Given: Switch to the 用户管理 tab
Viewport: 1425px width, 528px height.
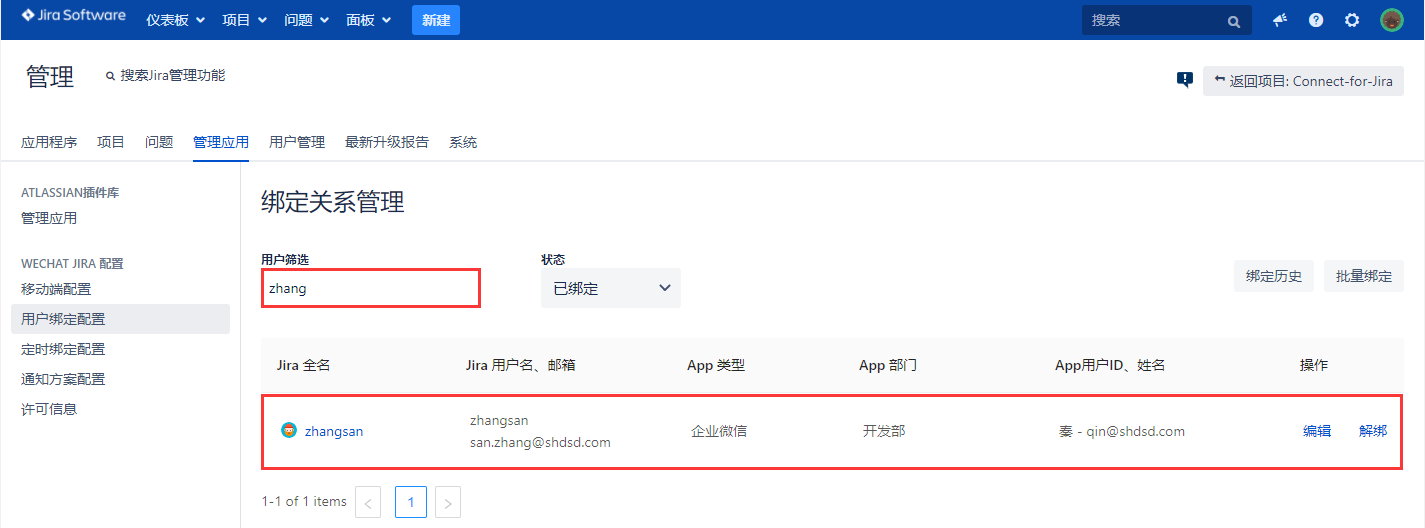Looking at the screenshot, I should (x=297, y=142).
